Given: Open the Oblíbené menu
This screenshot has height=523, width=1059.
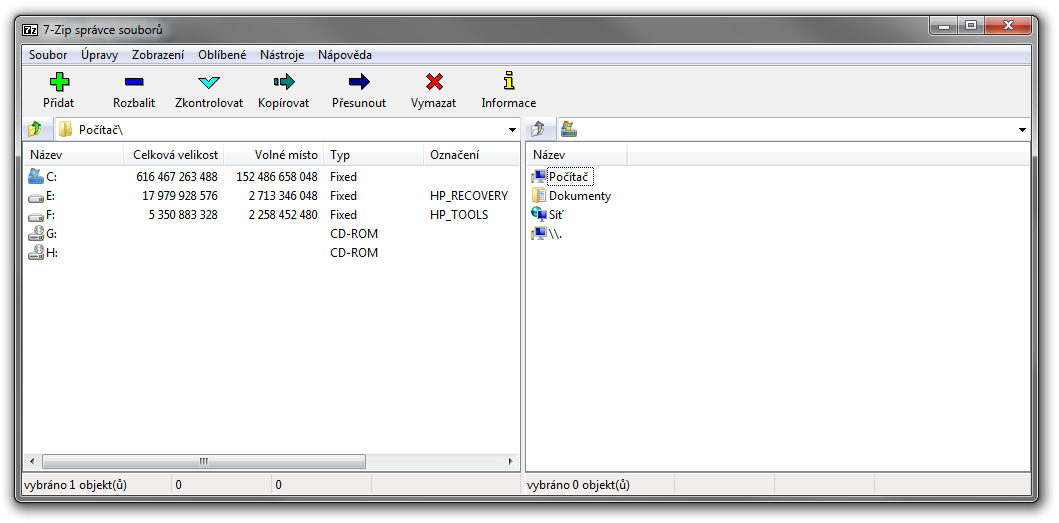Looking at the screenshot, I should click(x=222, y=55).
